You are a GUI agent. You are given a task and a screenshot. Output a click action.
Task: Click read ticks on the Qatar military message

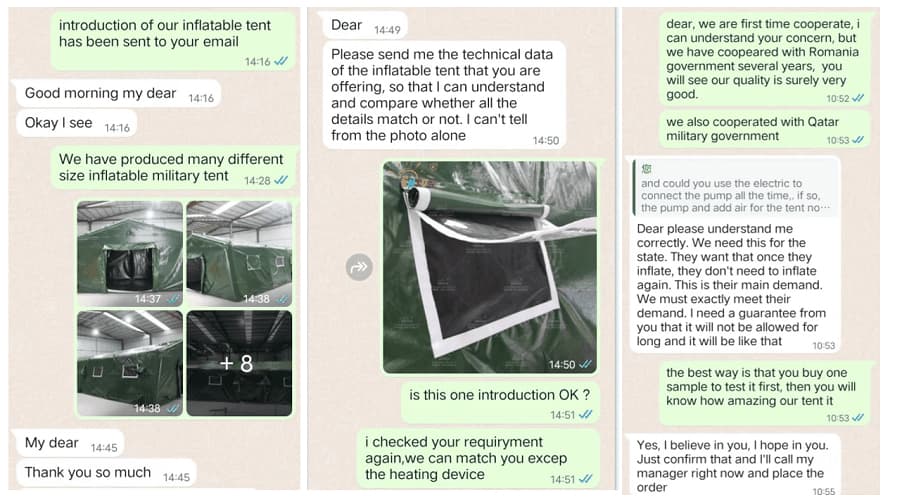(x=859, y=141)
